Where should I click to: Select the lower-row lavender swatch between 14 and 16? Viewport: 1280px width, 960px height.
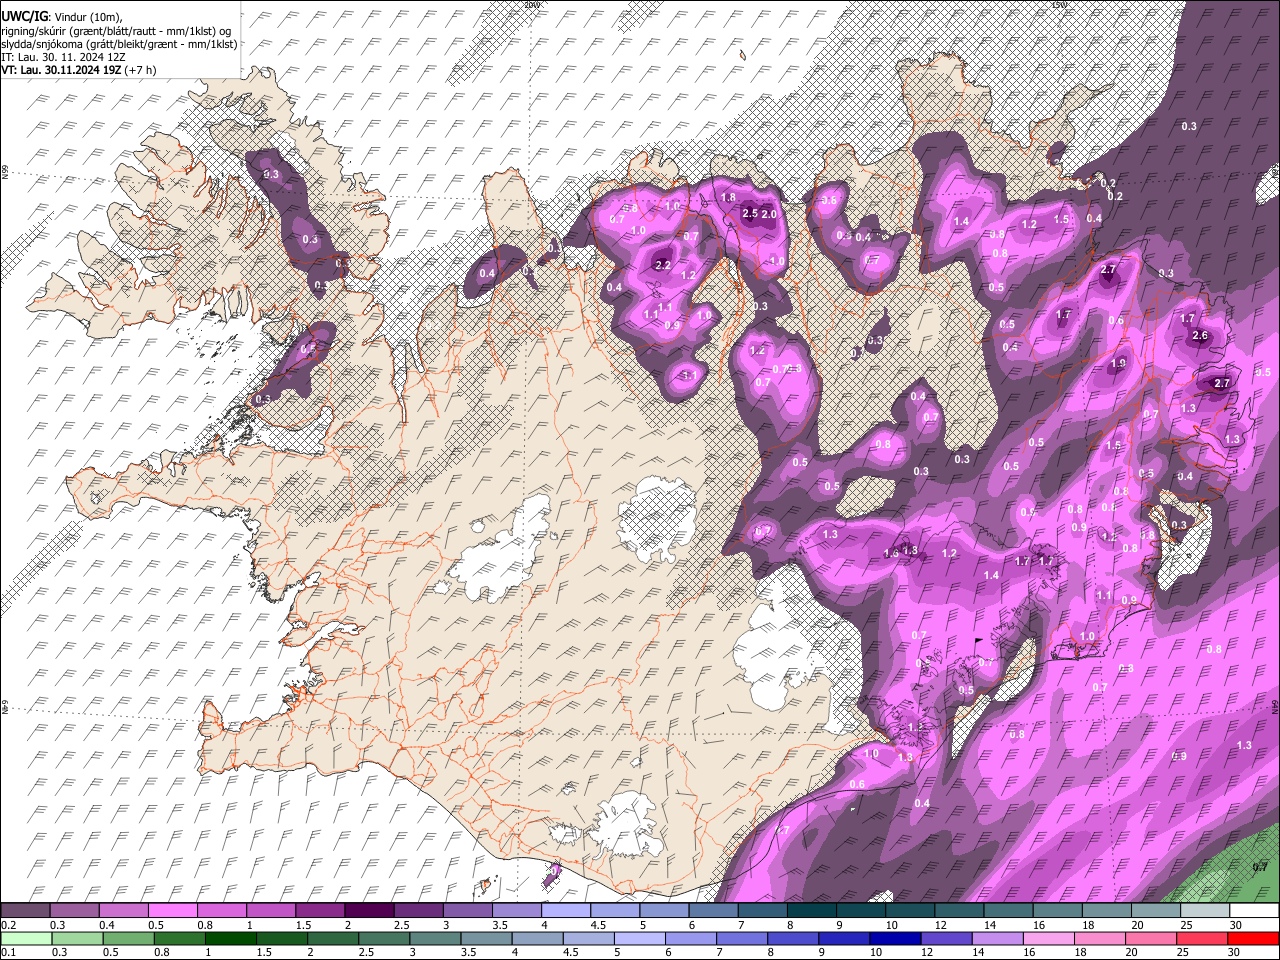tap(996, 938)
